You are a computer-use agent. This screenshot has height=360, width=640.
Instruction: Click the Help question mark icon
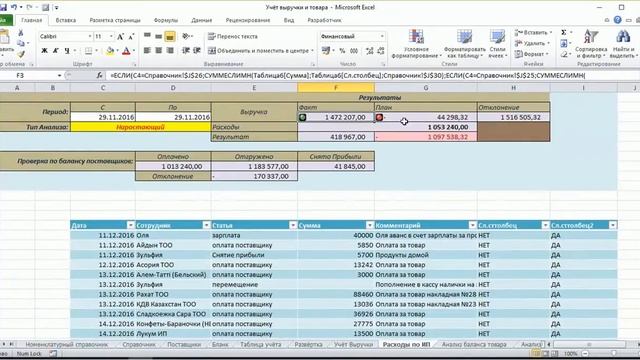pos(618,20)
